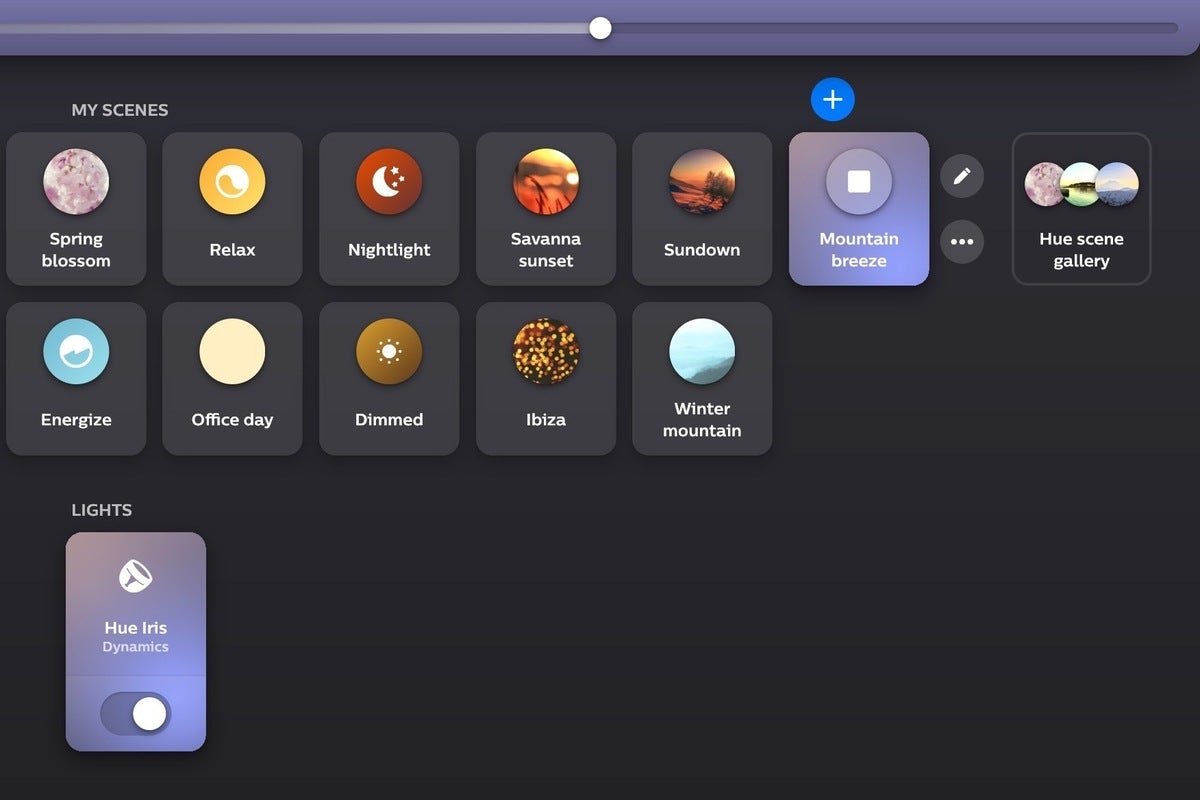Edit Mountain breeze with pencil icon

(x=962, y=176)
